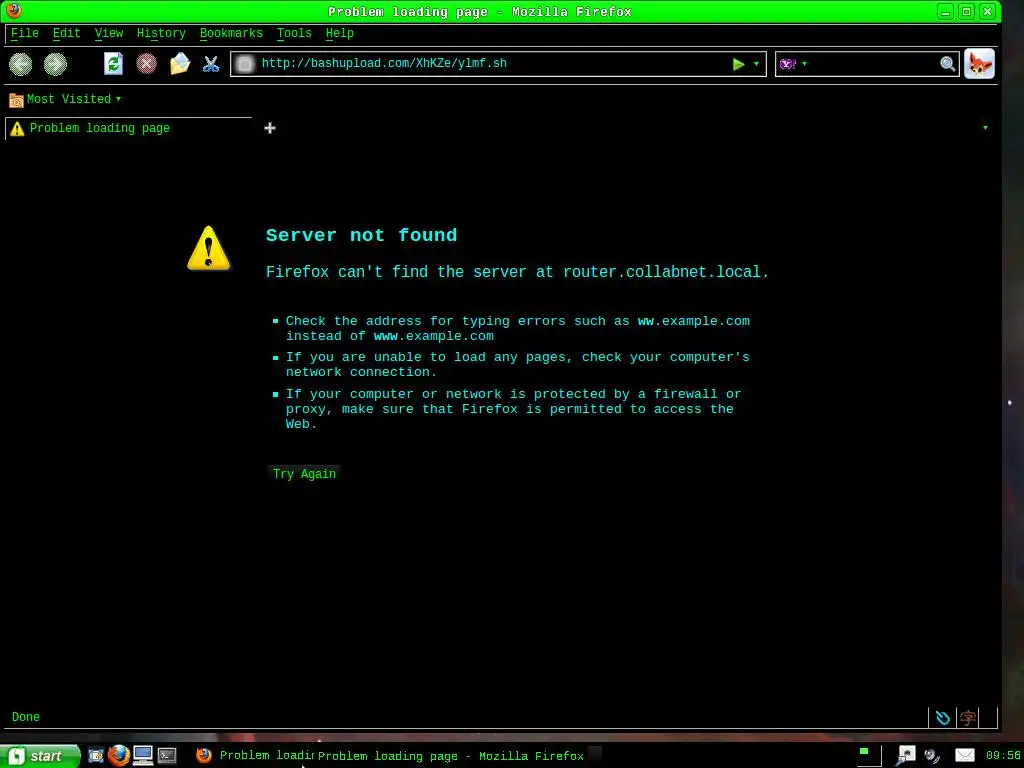1024x768 pixels.
Task: Reload the page with the refresh icon
Action: coord(113,63)
